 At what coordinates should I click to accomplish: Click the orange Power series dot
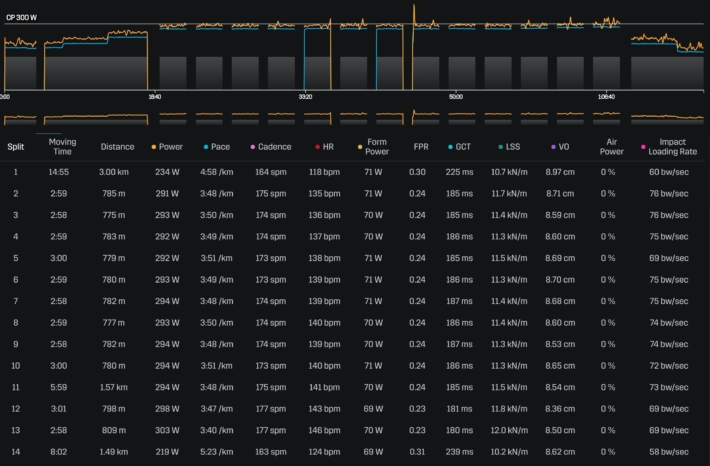[154, 147]
